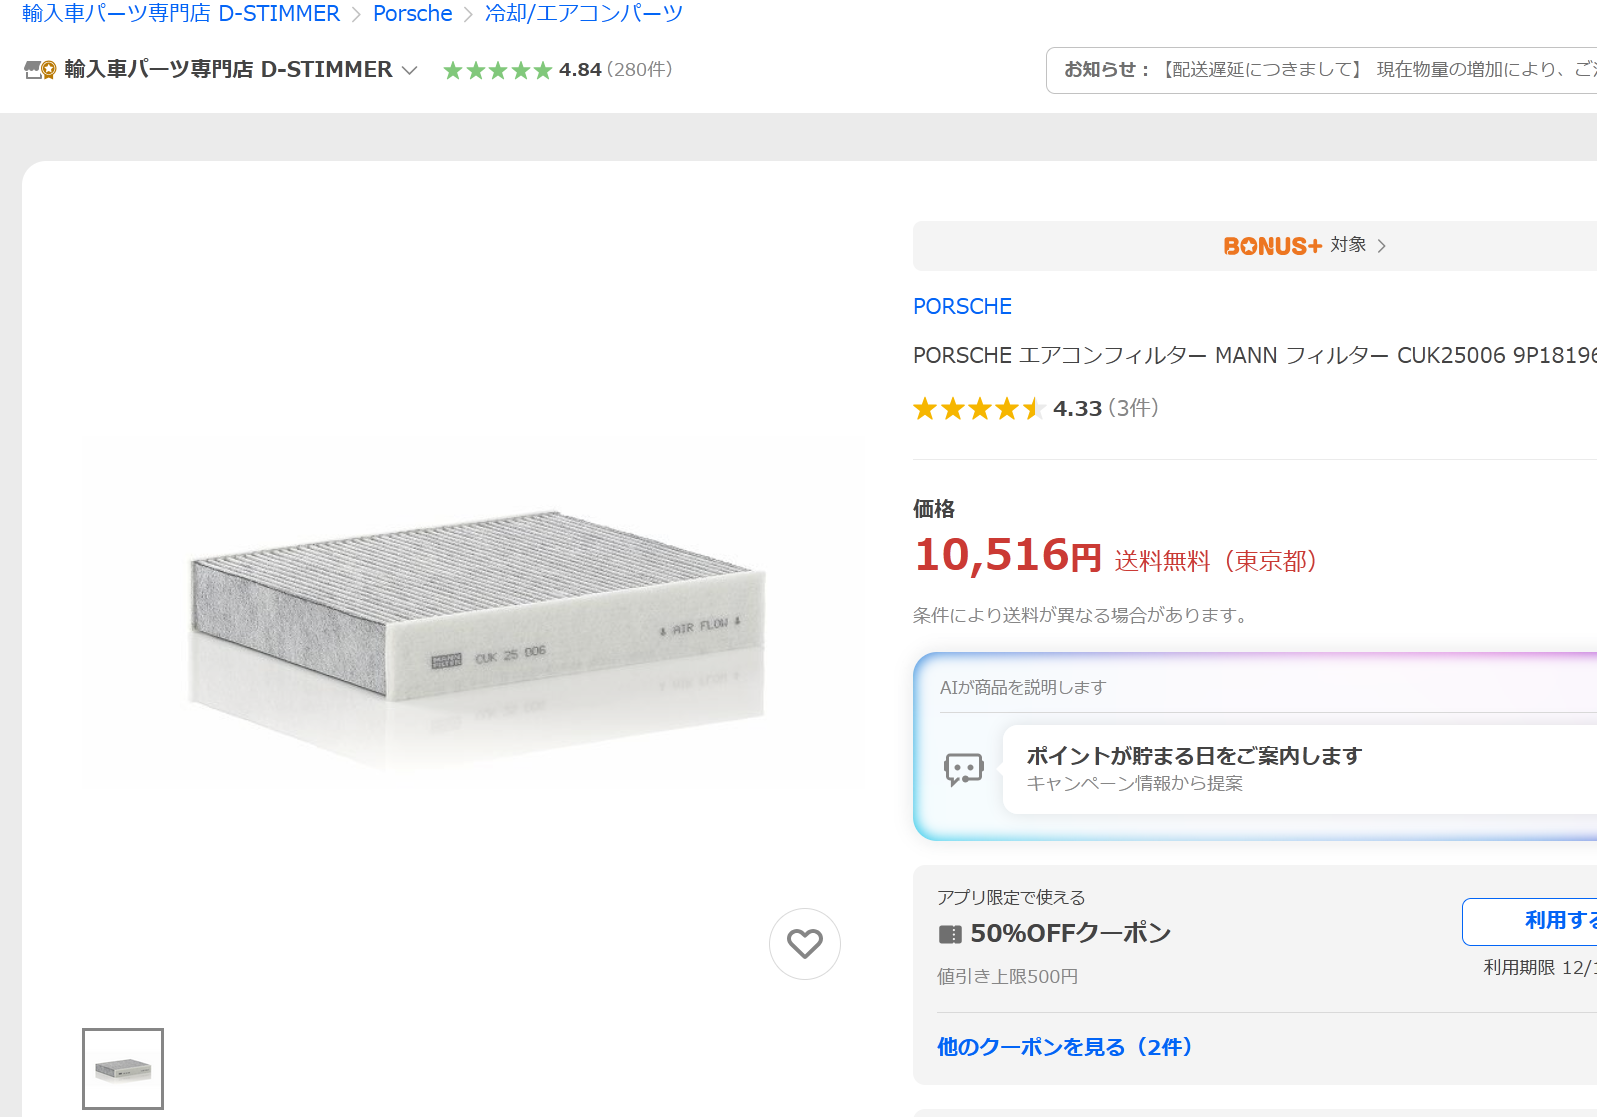Click the AI chat bubble icon
This screenshot has height=1117, width=1597.
[x=963, y=769]
